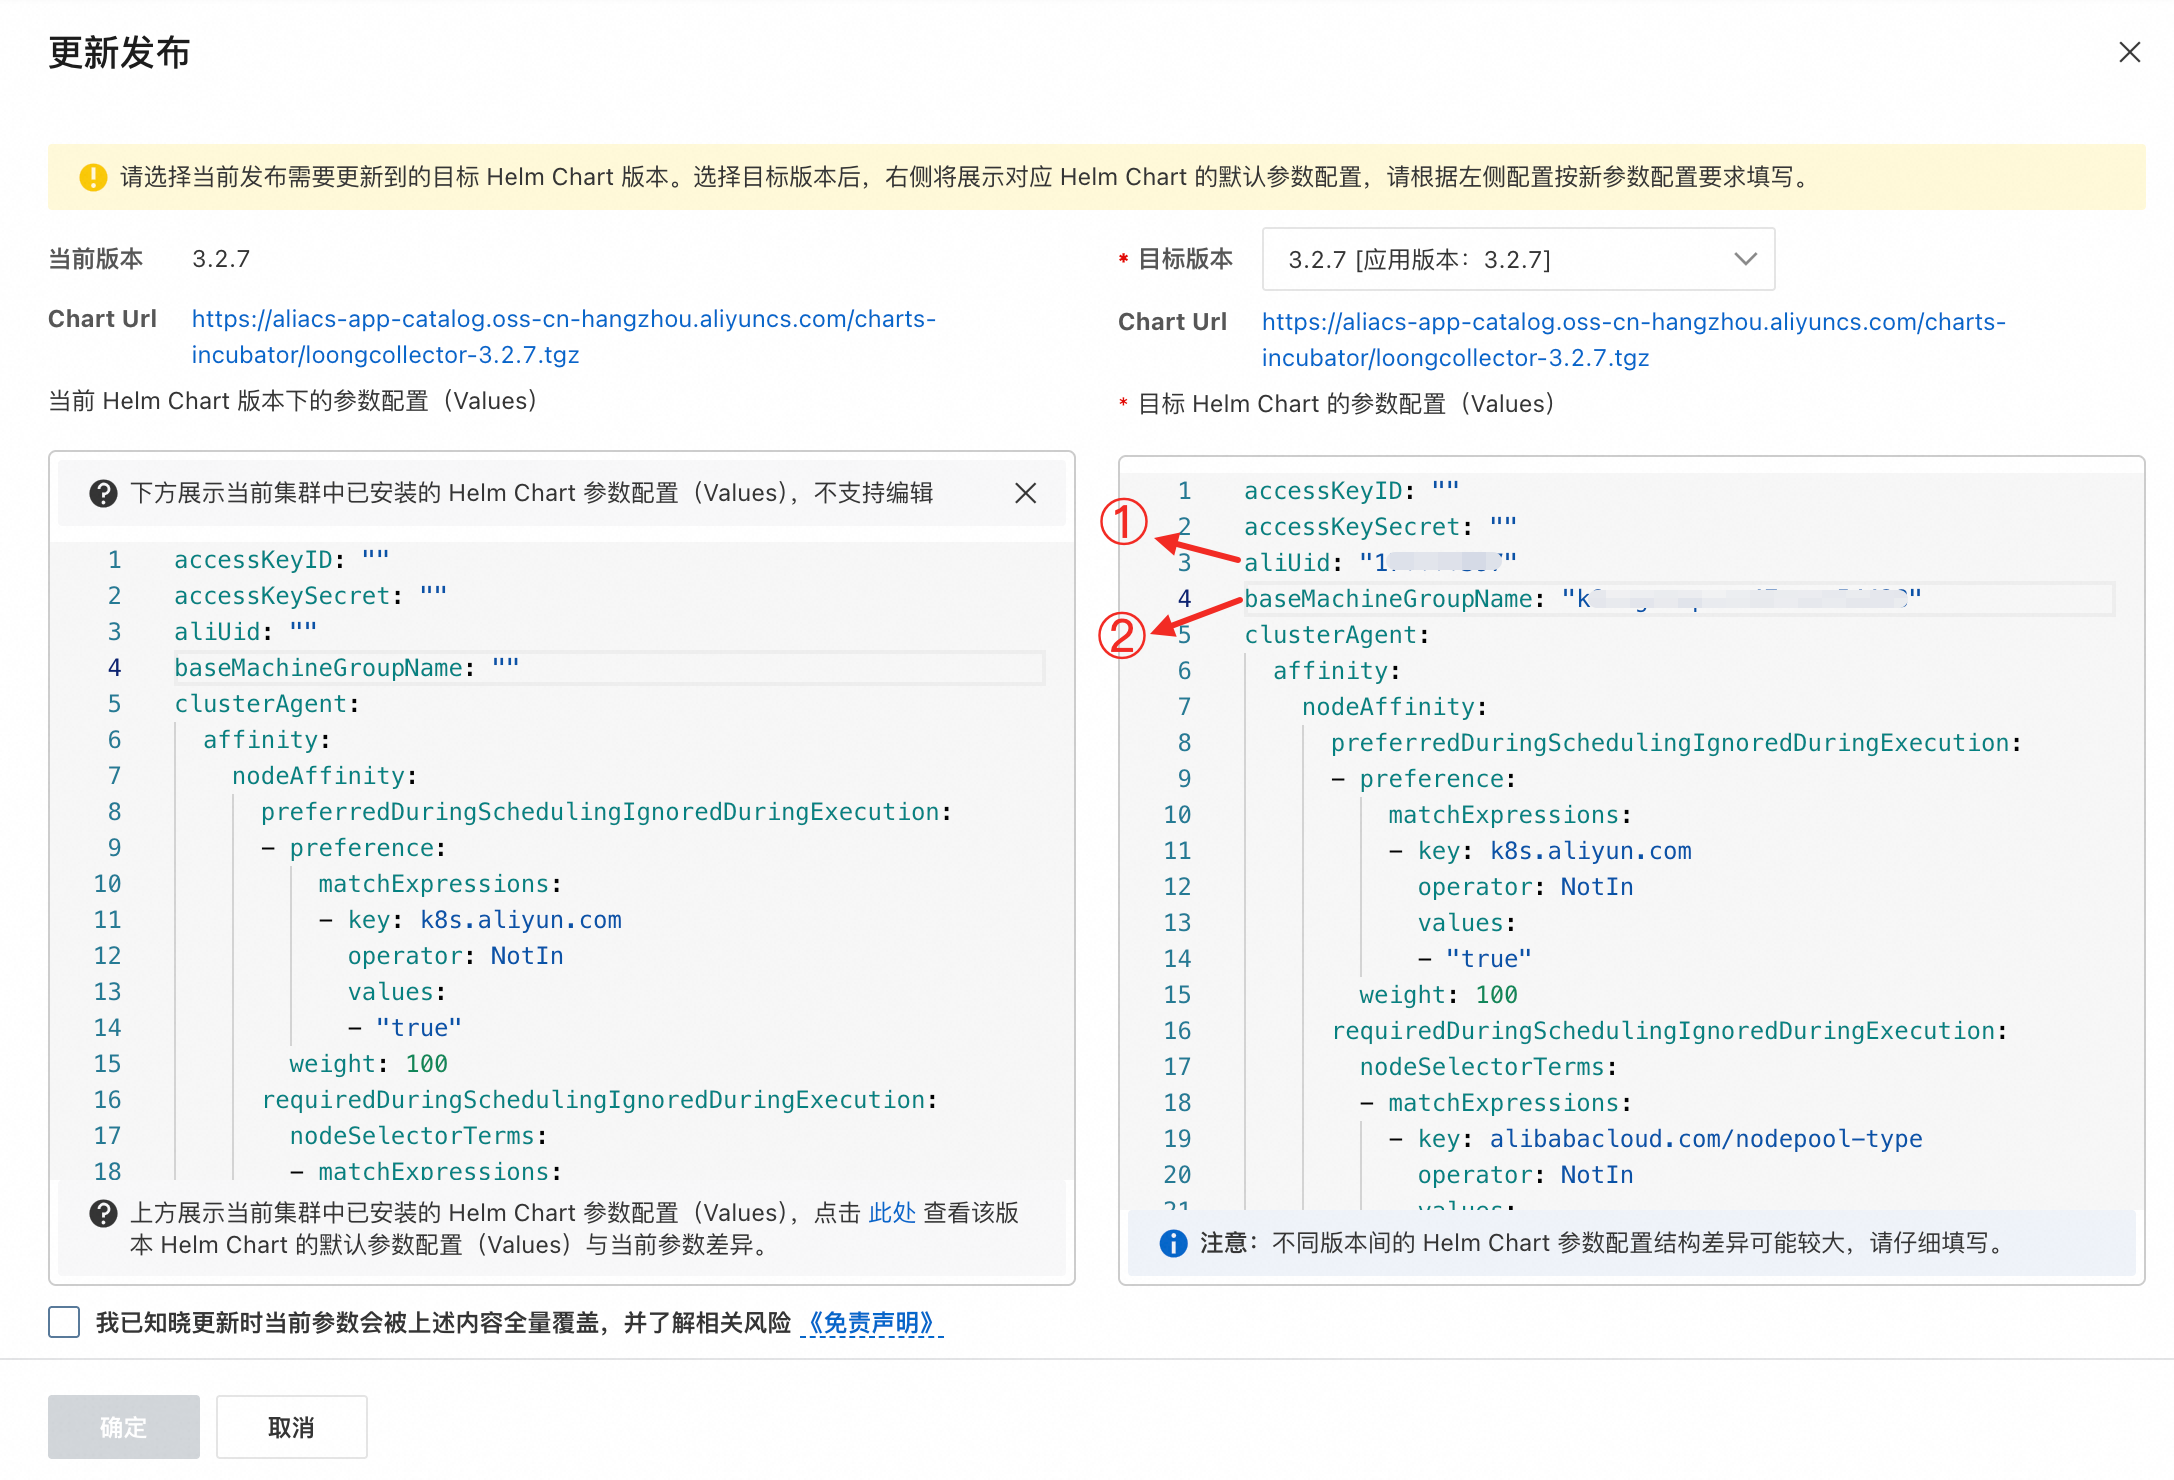2174x1480 pixels.
Task: Click the circled number 2 annotation
Action: tap(1121, 636)
